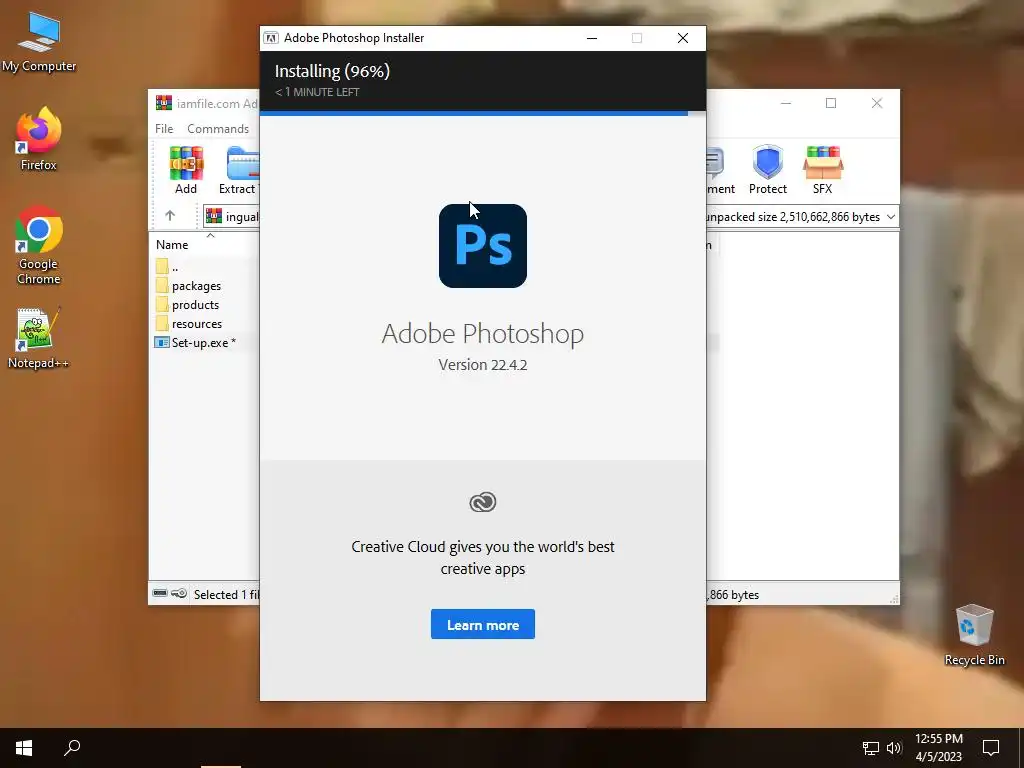The width and height of the screenshot is (1024, 768).
Task: Open the Recycle Bin
Action: [x=974, y=635]
